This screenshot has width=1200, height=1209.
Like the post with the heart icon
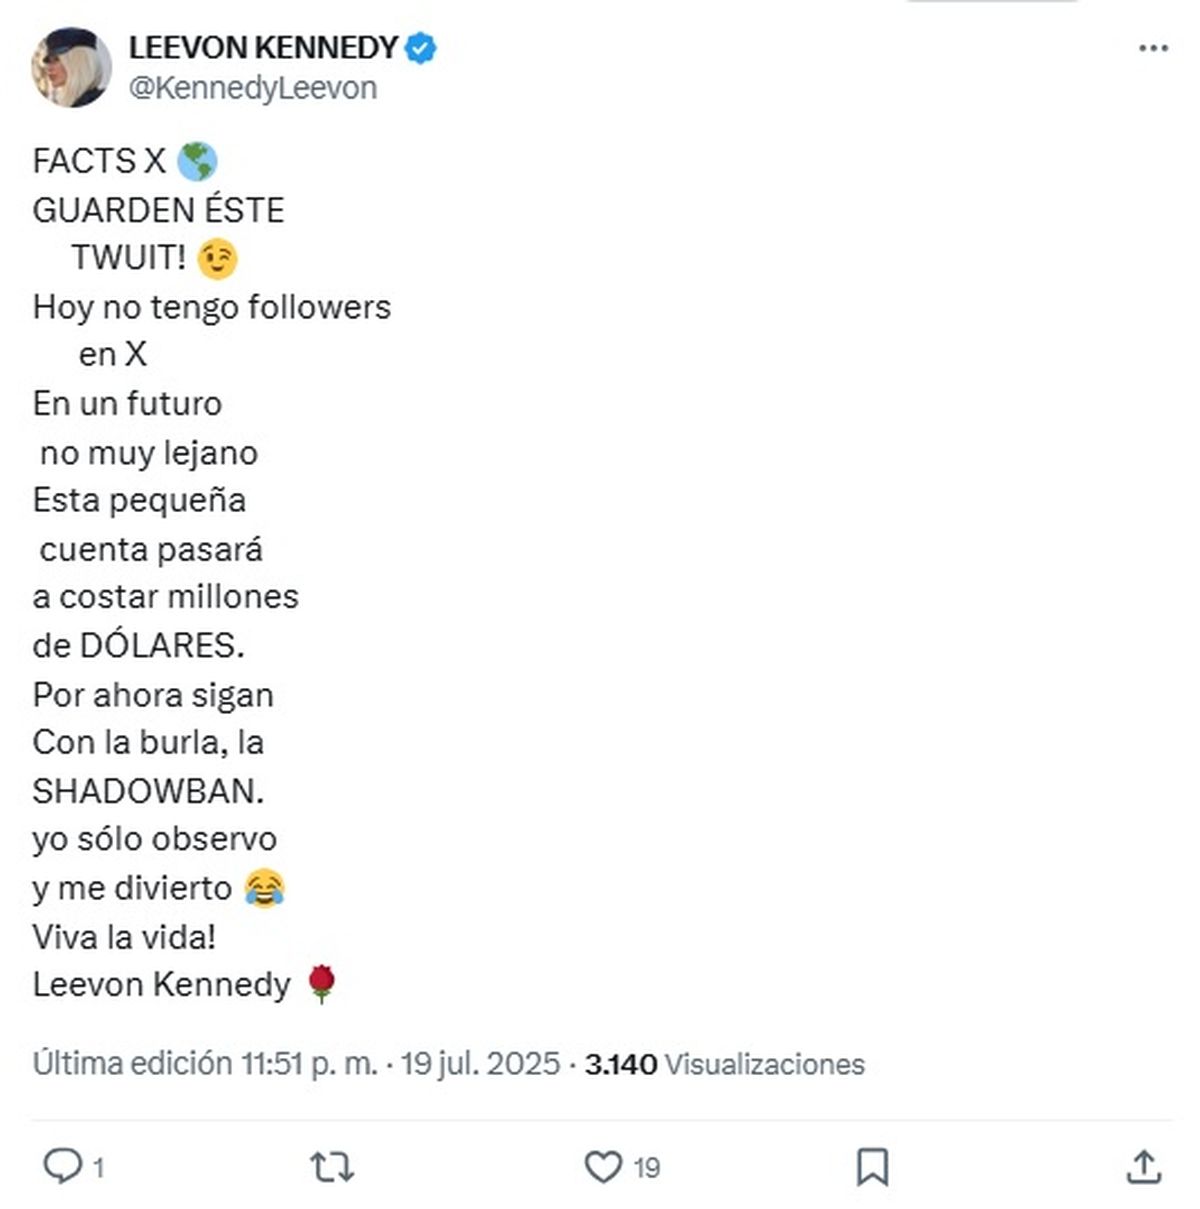[x=603, y=1166]
